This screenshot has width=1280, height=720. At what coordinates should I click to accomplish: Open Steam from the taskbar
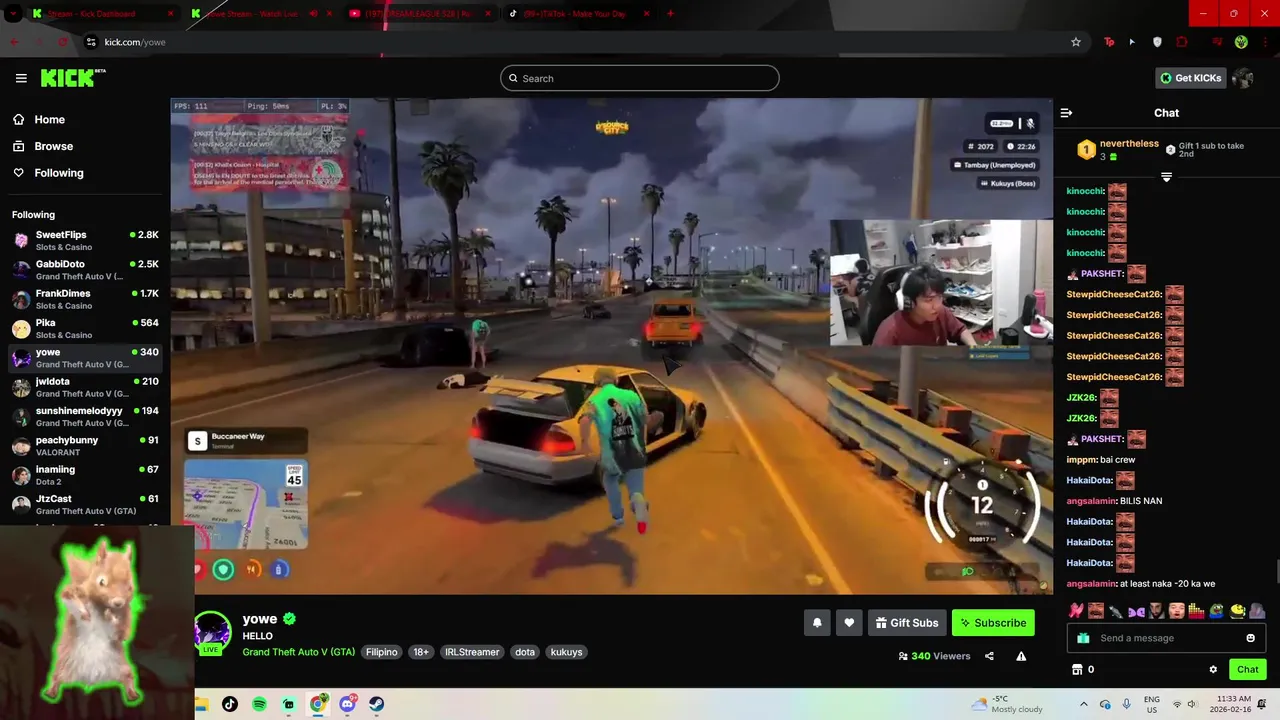click(x=376, y=704)
